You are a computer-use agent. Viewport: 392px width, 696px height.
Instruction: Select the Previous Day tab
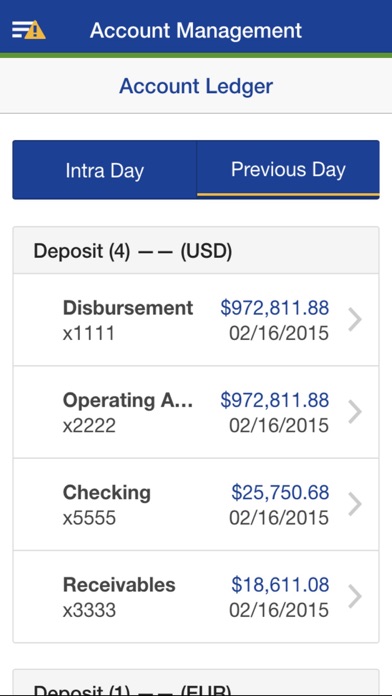288,170
